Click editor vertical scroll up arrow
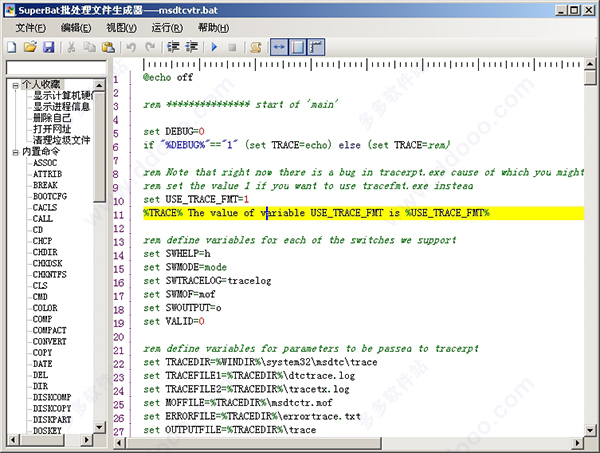Viewport: 600px width, 453px height. (590, 64)
